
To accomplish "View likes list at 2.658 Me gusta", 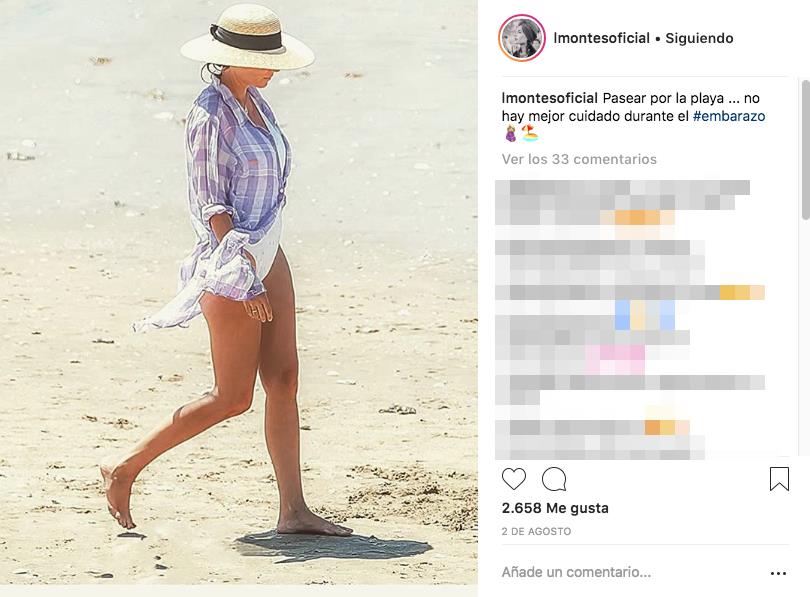I will (x=555, y=508).
